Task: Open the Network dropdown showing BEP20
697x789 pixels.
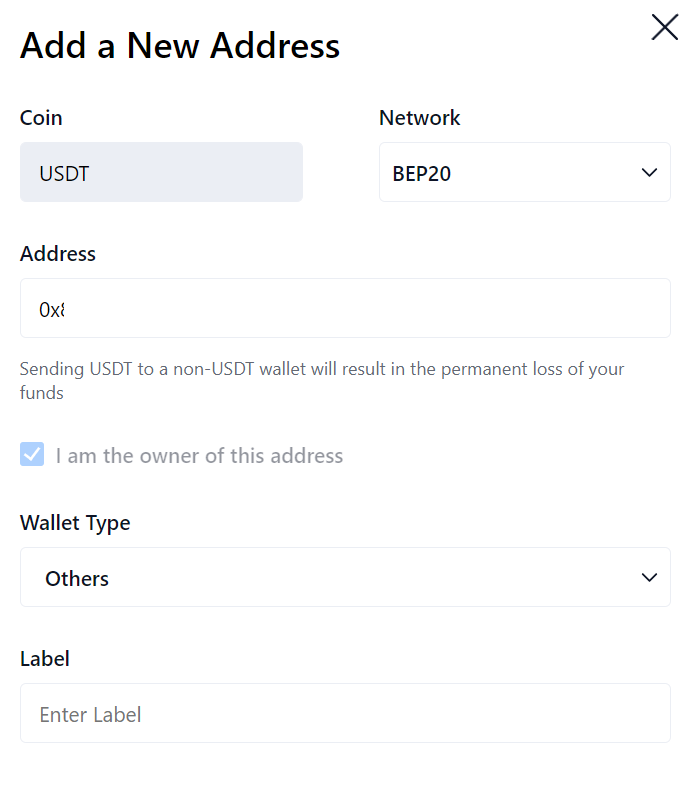Action: click(x=524, y=172)
